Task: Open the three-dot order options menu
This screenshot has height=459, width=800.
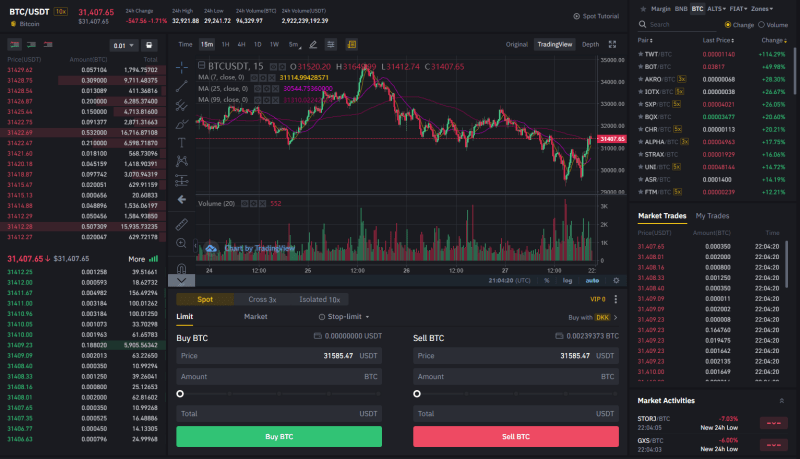Action: point(615,299)
